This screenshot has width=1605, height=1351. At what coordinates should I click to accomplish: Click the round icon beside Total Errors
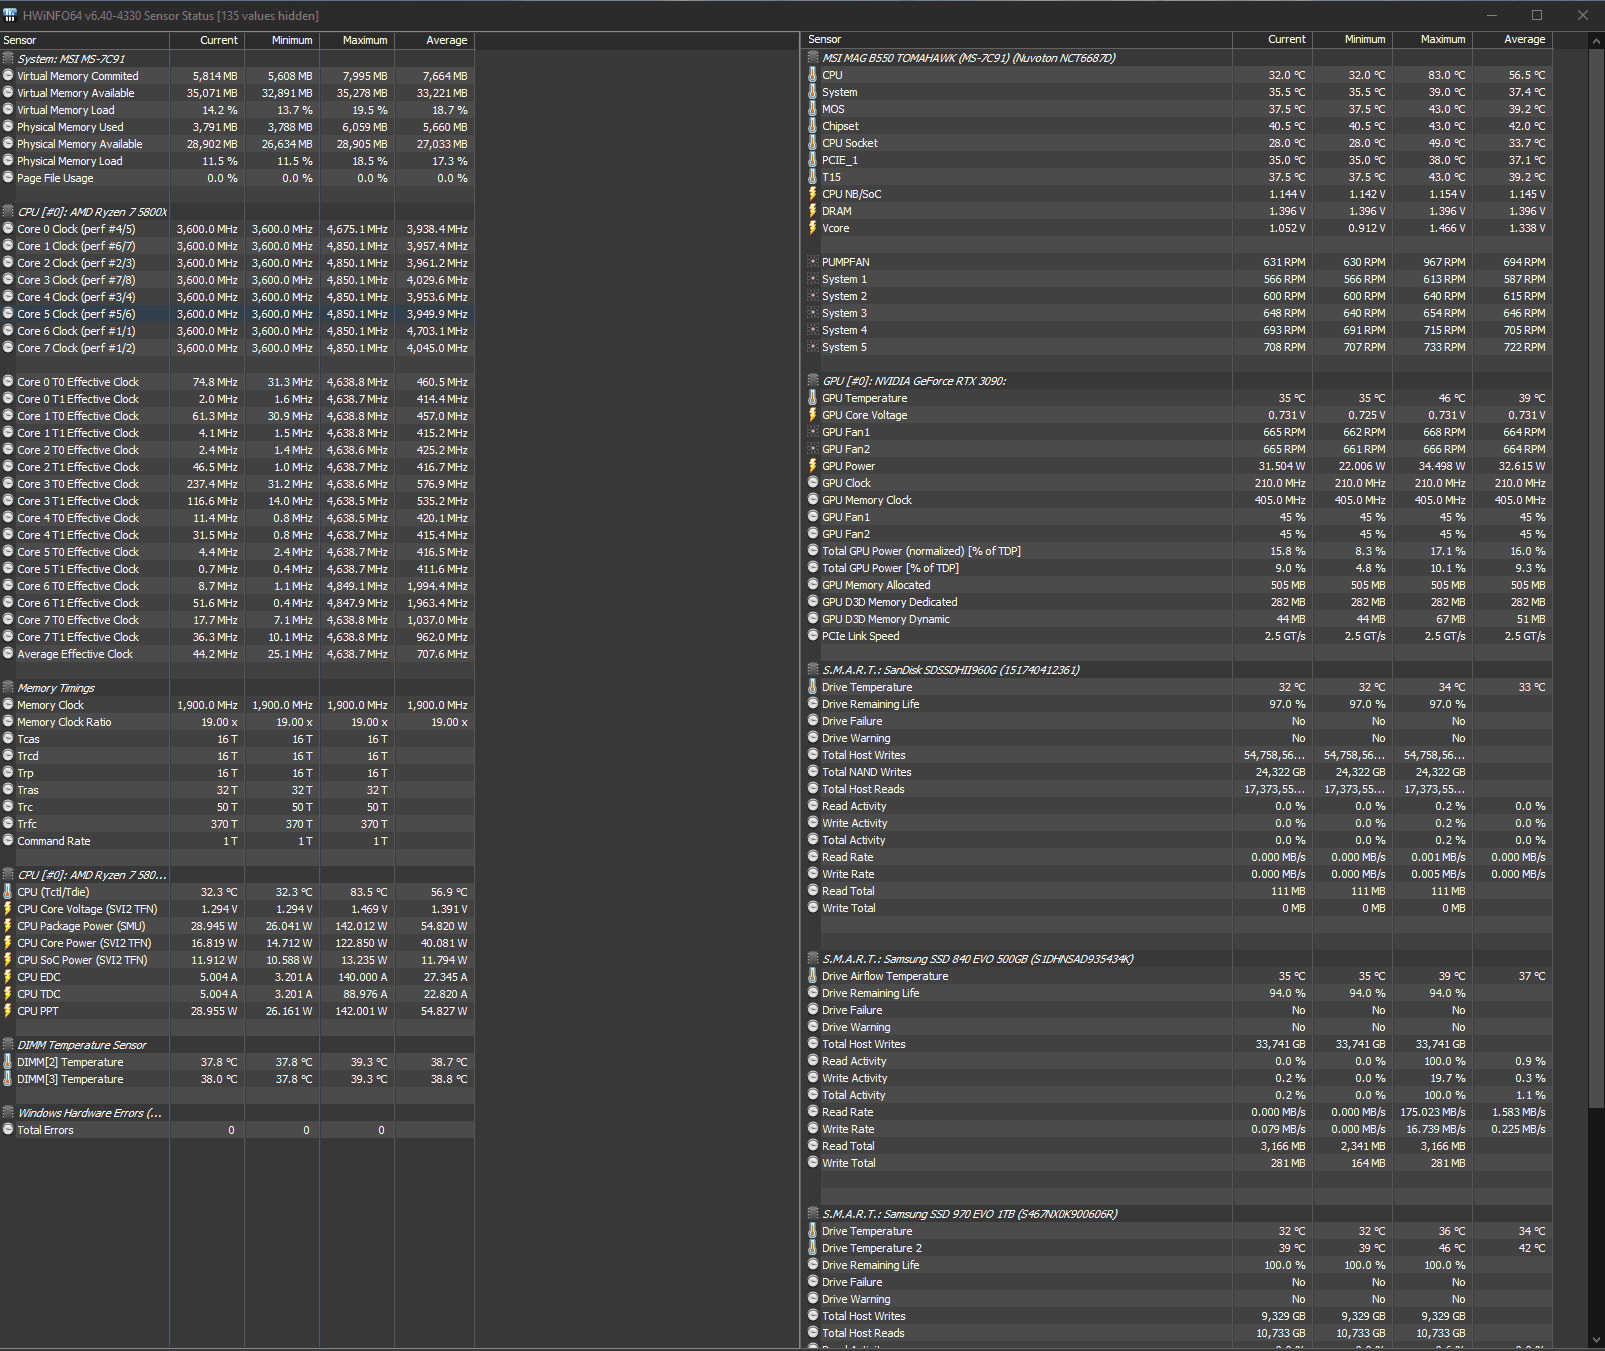pos(8,1130)
